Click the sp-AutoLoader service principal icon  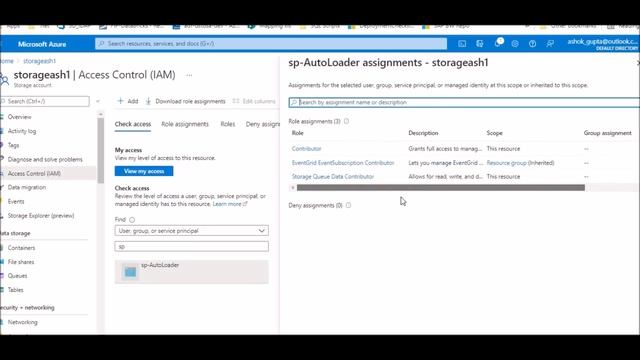130,271
